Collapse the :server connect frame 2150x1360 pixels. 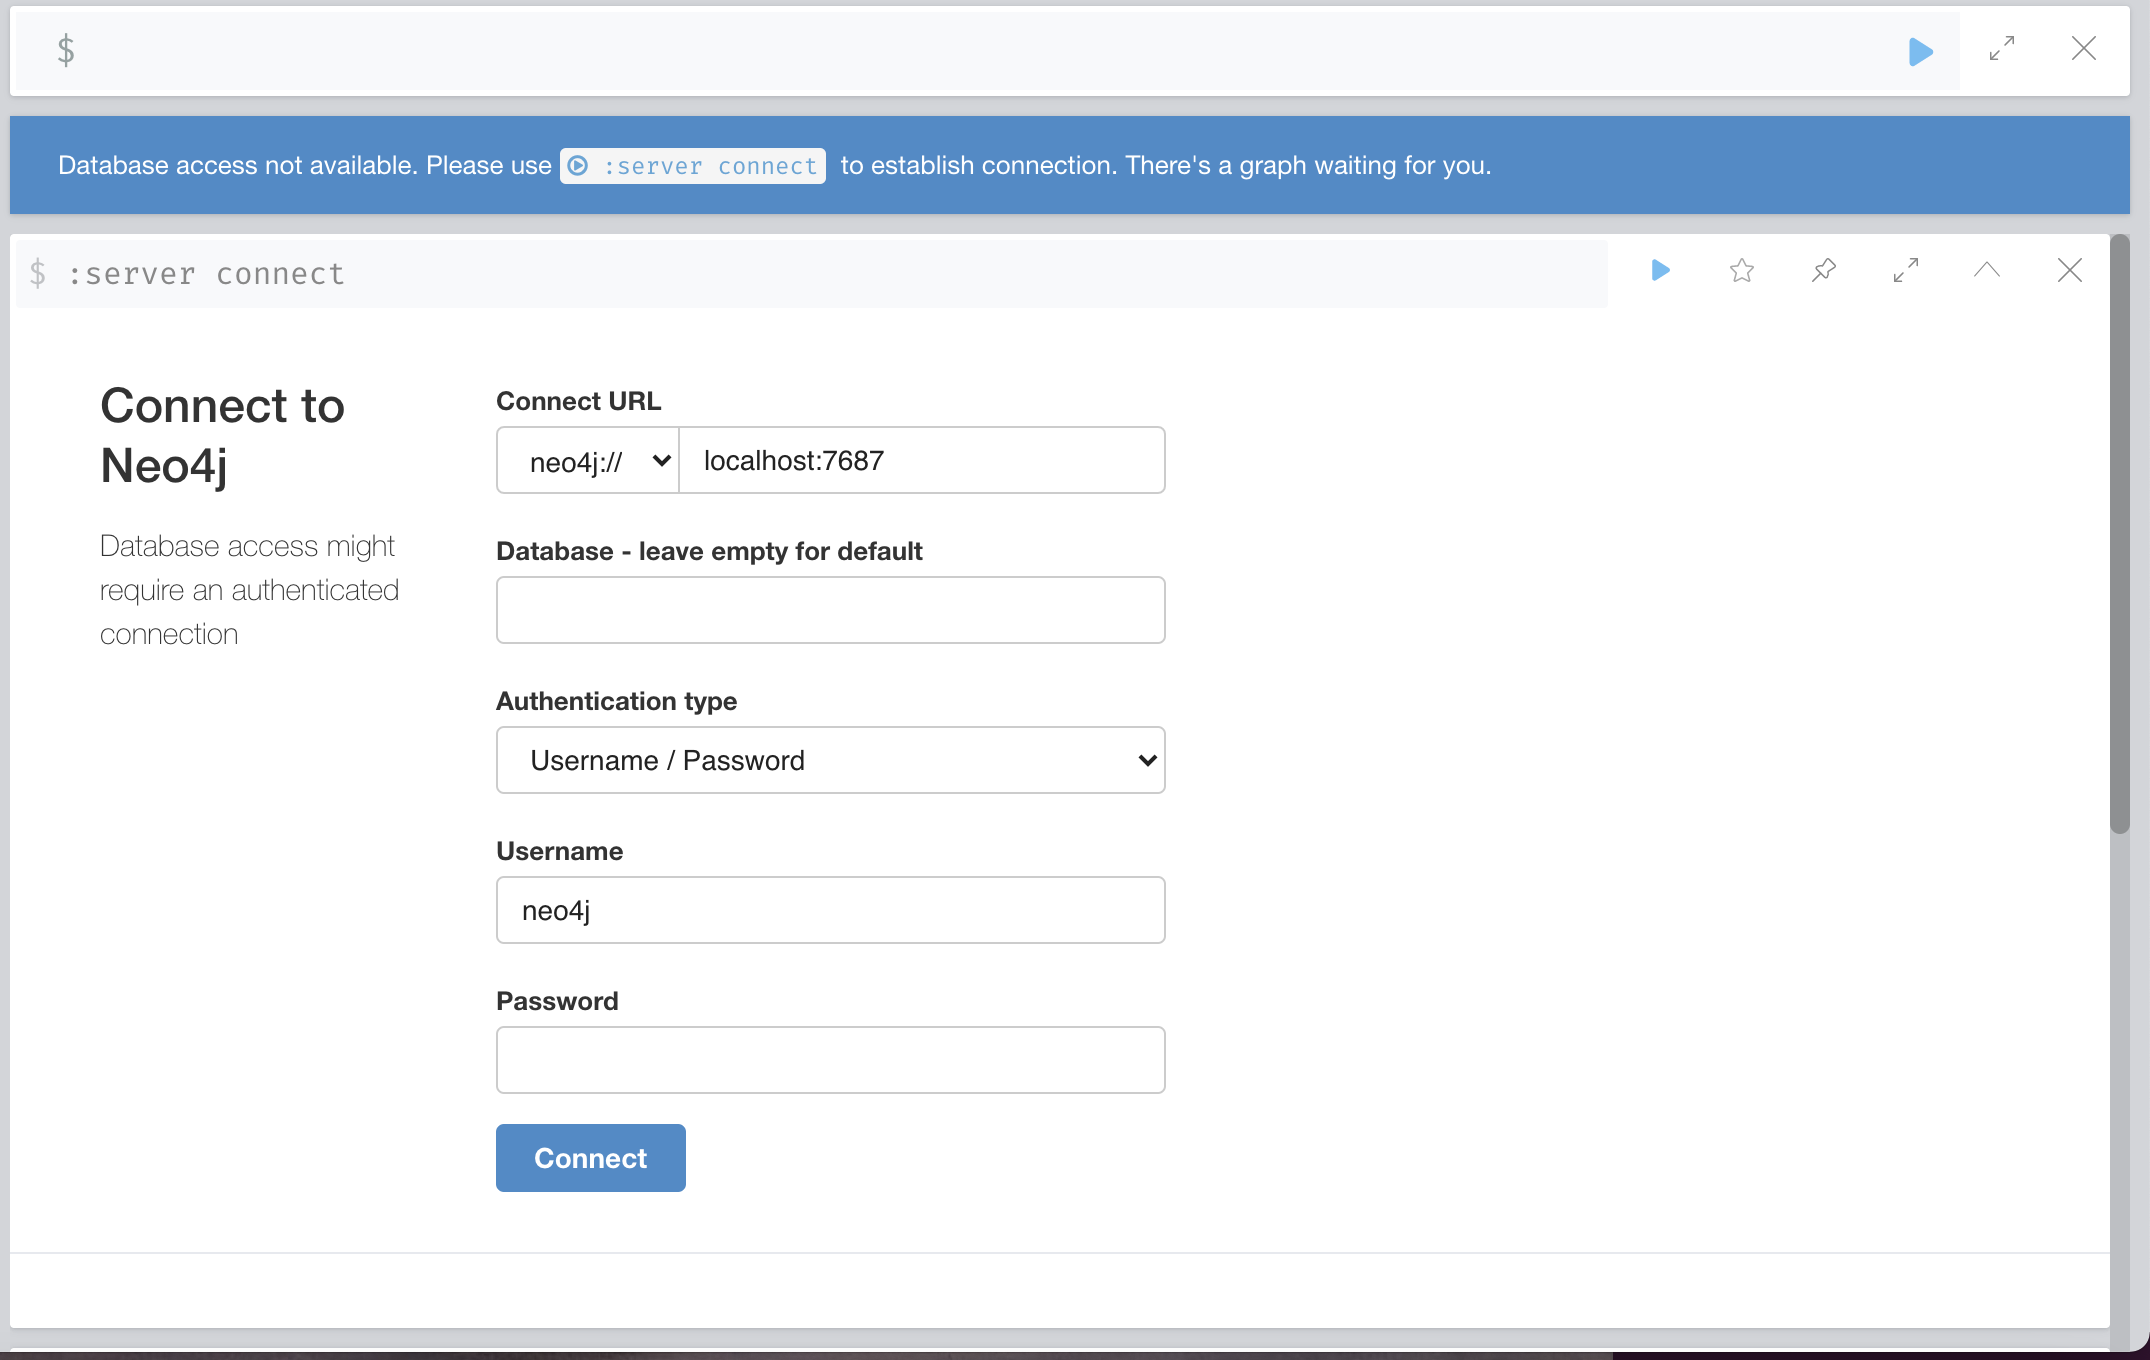click(x=1987, y=270)
